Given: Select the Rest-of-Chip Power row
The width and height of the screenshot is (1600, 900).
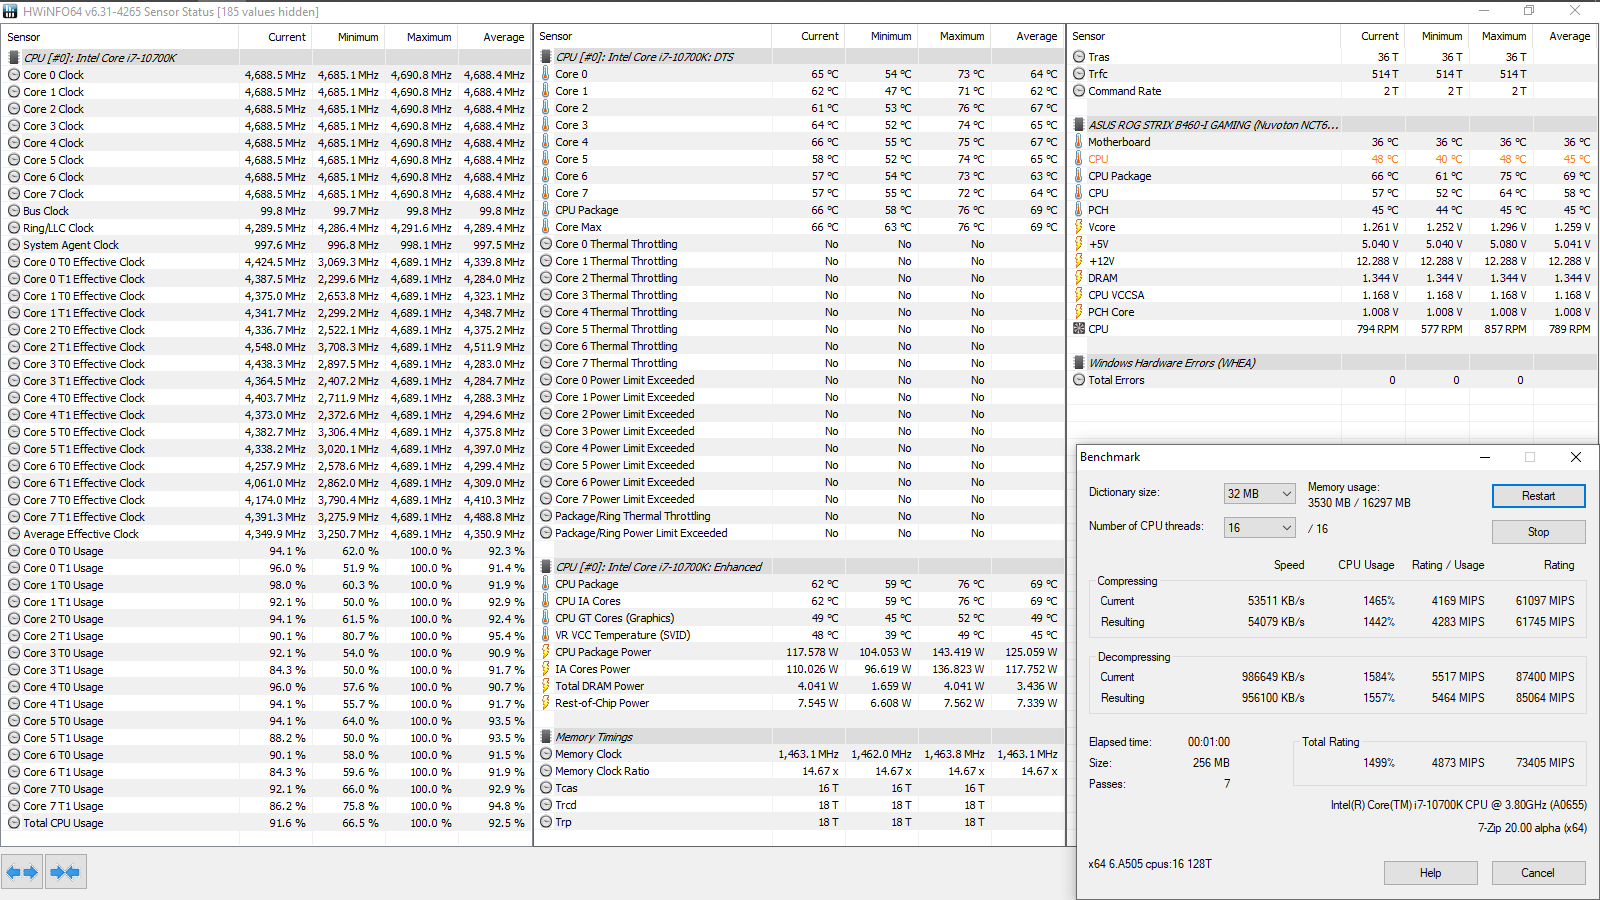Looking at the screenshot, I should coord(799,703).
